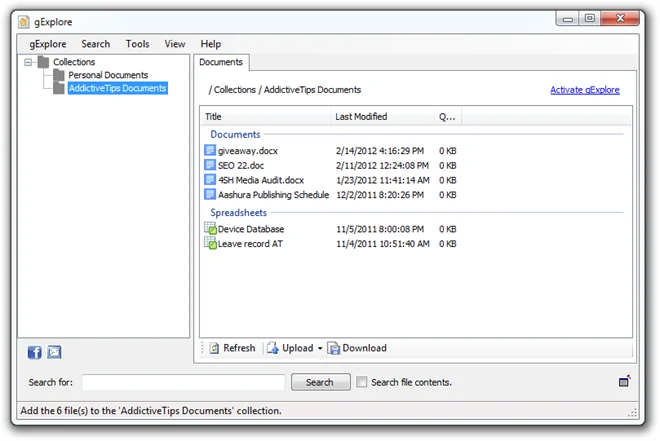The image size is (660, 441).
Task: Click the Leave record AT spreadsheet icon
Action: tap(210, 243)
